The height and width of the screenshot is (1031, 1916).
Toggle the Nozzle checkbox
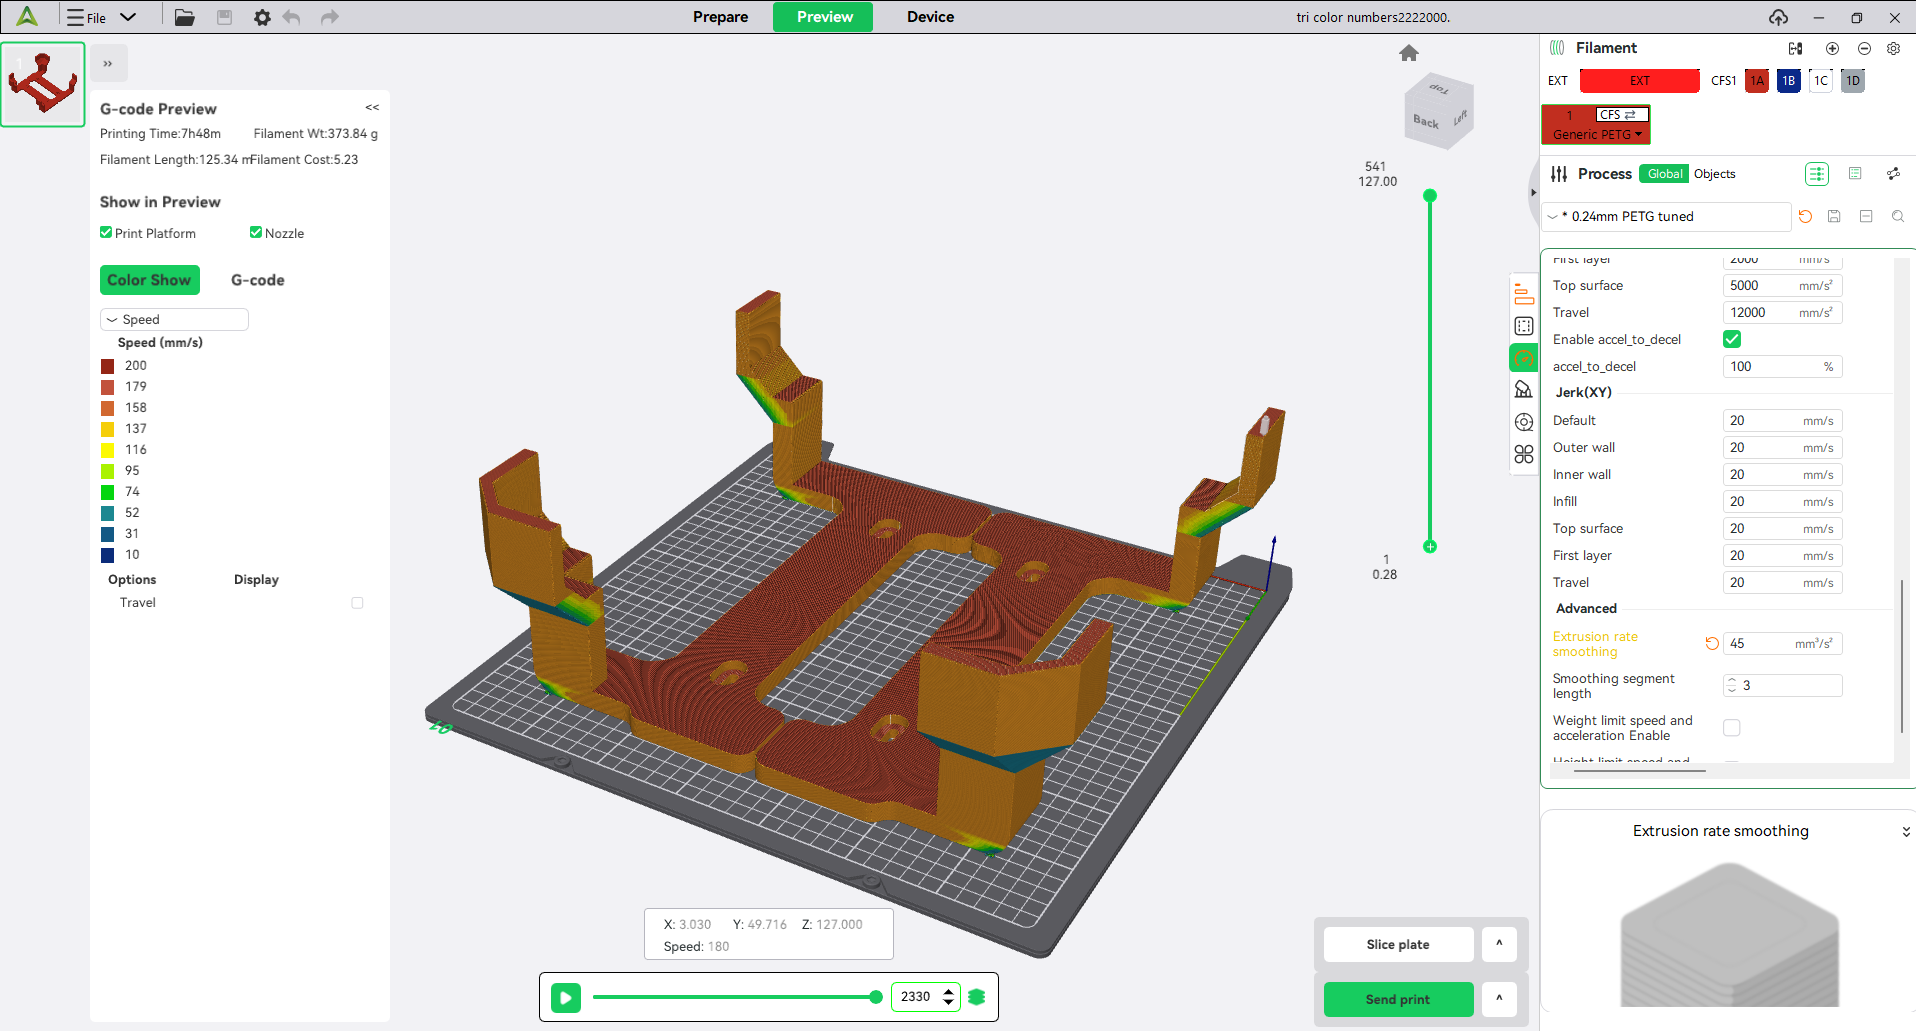tap(256, 233)
